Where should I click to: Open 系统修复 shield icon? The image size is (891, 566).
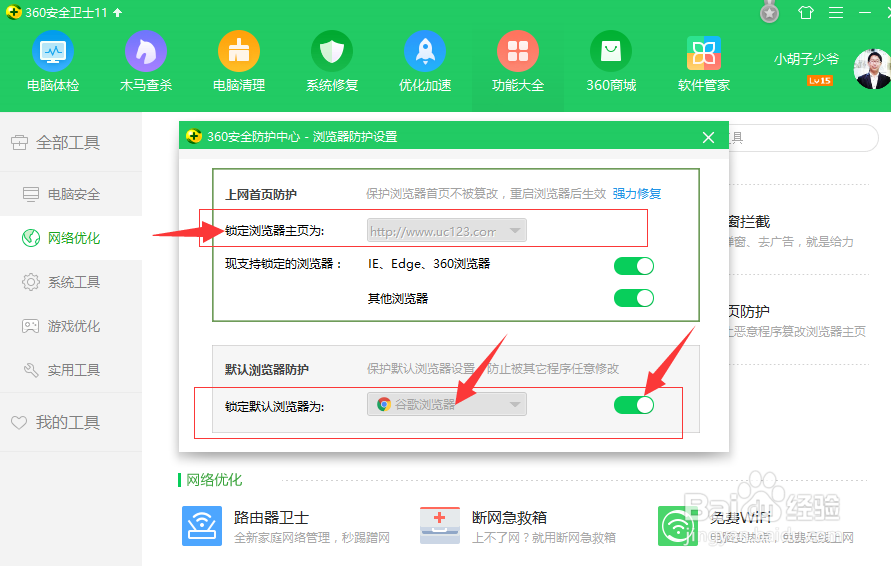tap(332, 52)
